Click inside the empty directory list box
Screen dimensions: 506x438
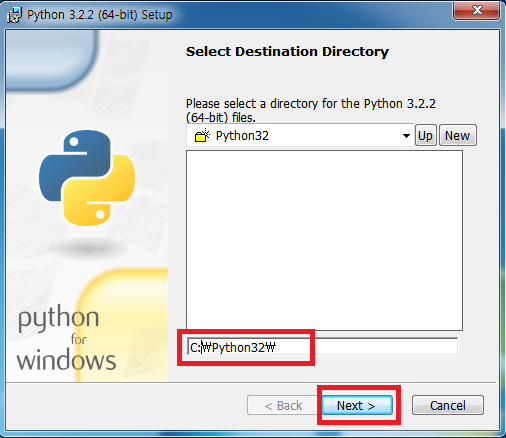click(324, 240)
